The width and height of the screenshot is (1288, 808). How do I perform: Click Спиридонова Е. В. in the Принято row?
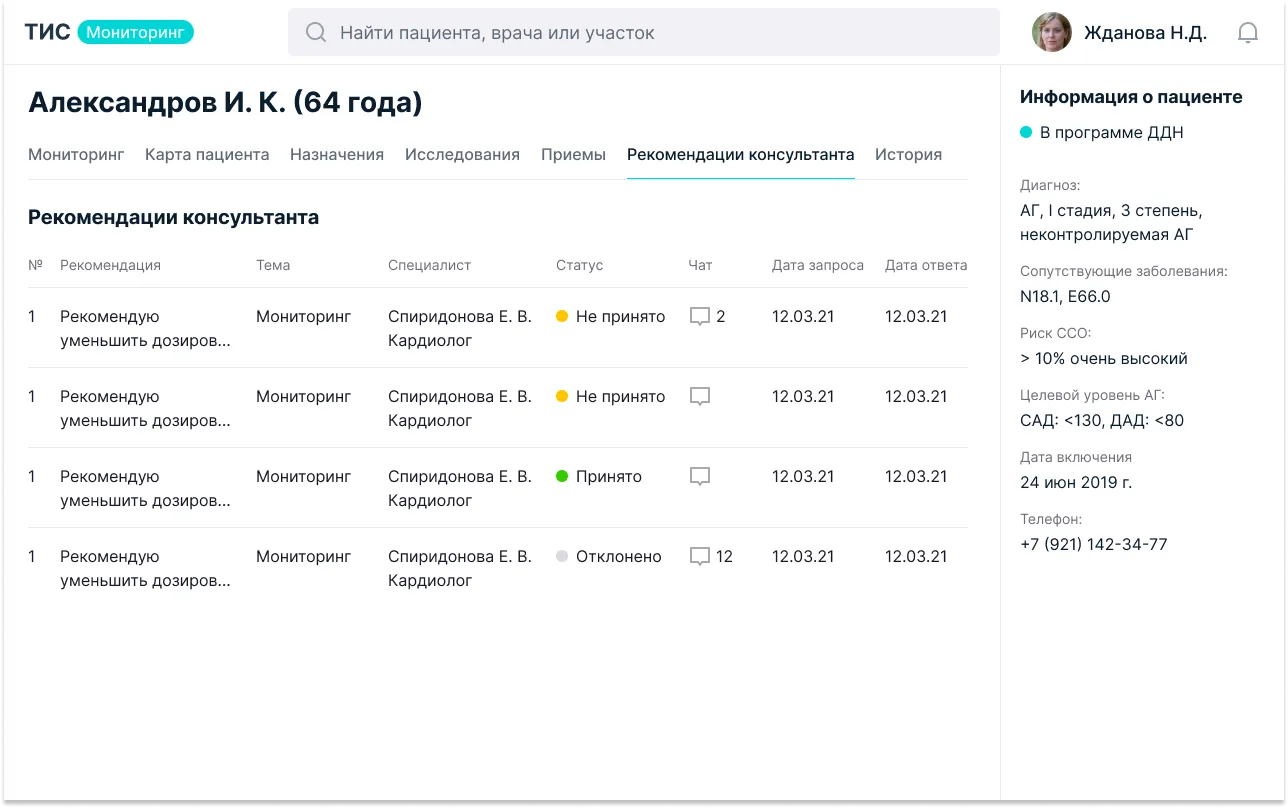tap(460, 477)
